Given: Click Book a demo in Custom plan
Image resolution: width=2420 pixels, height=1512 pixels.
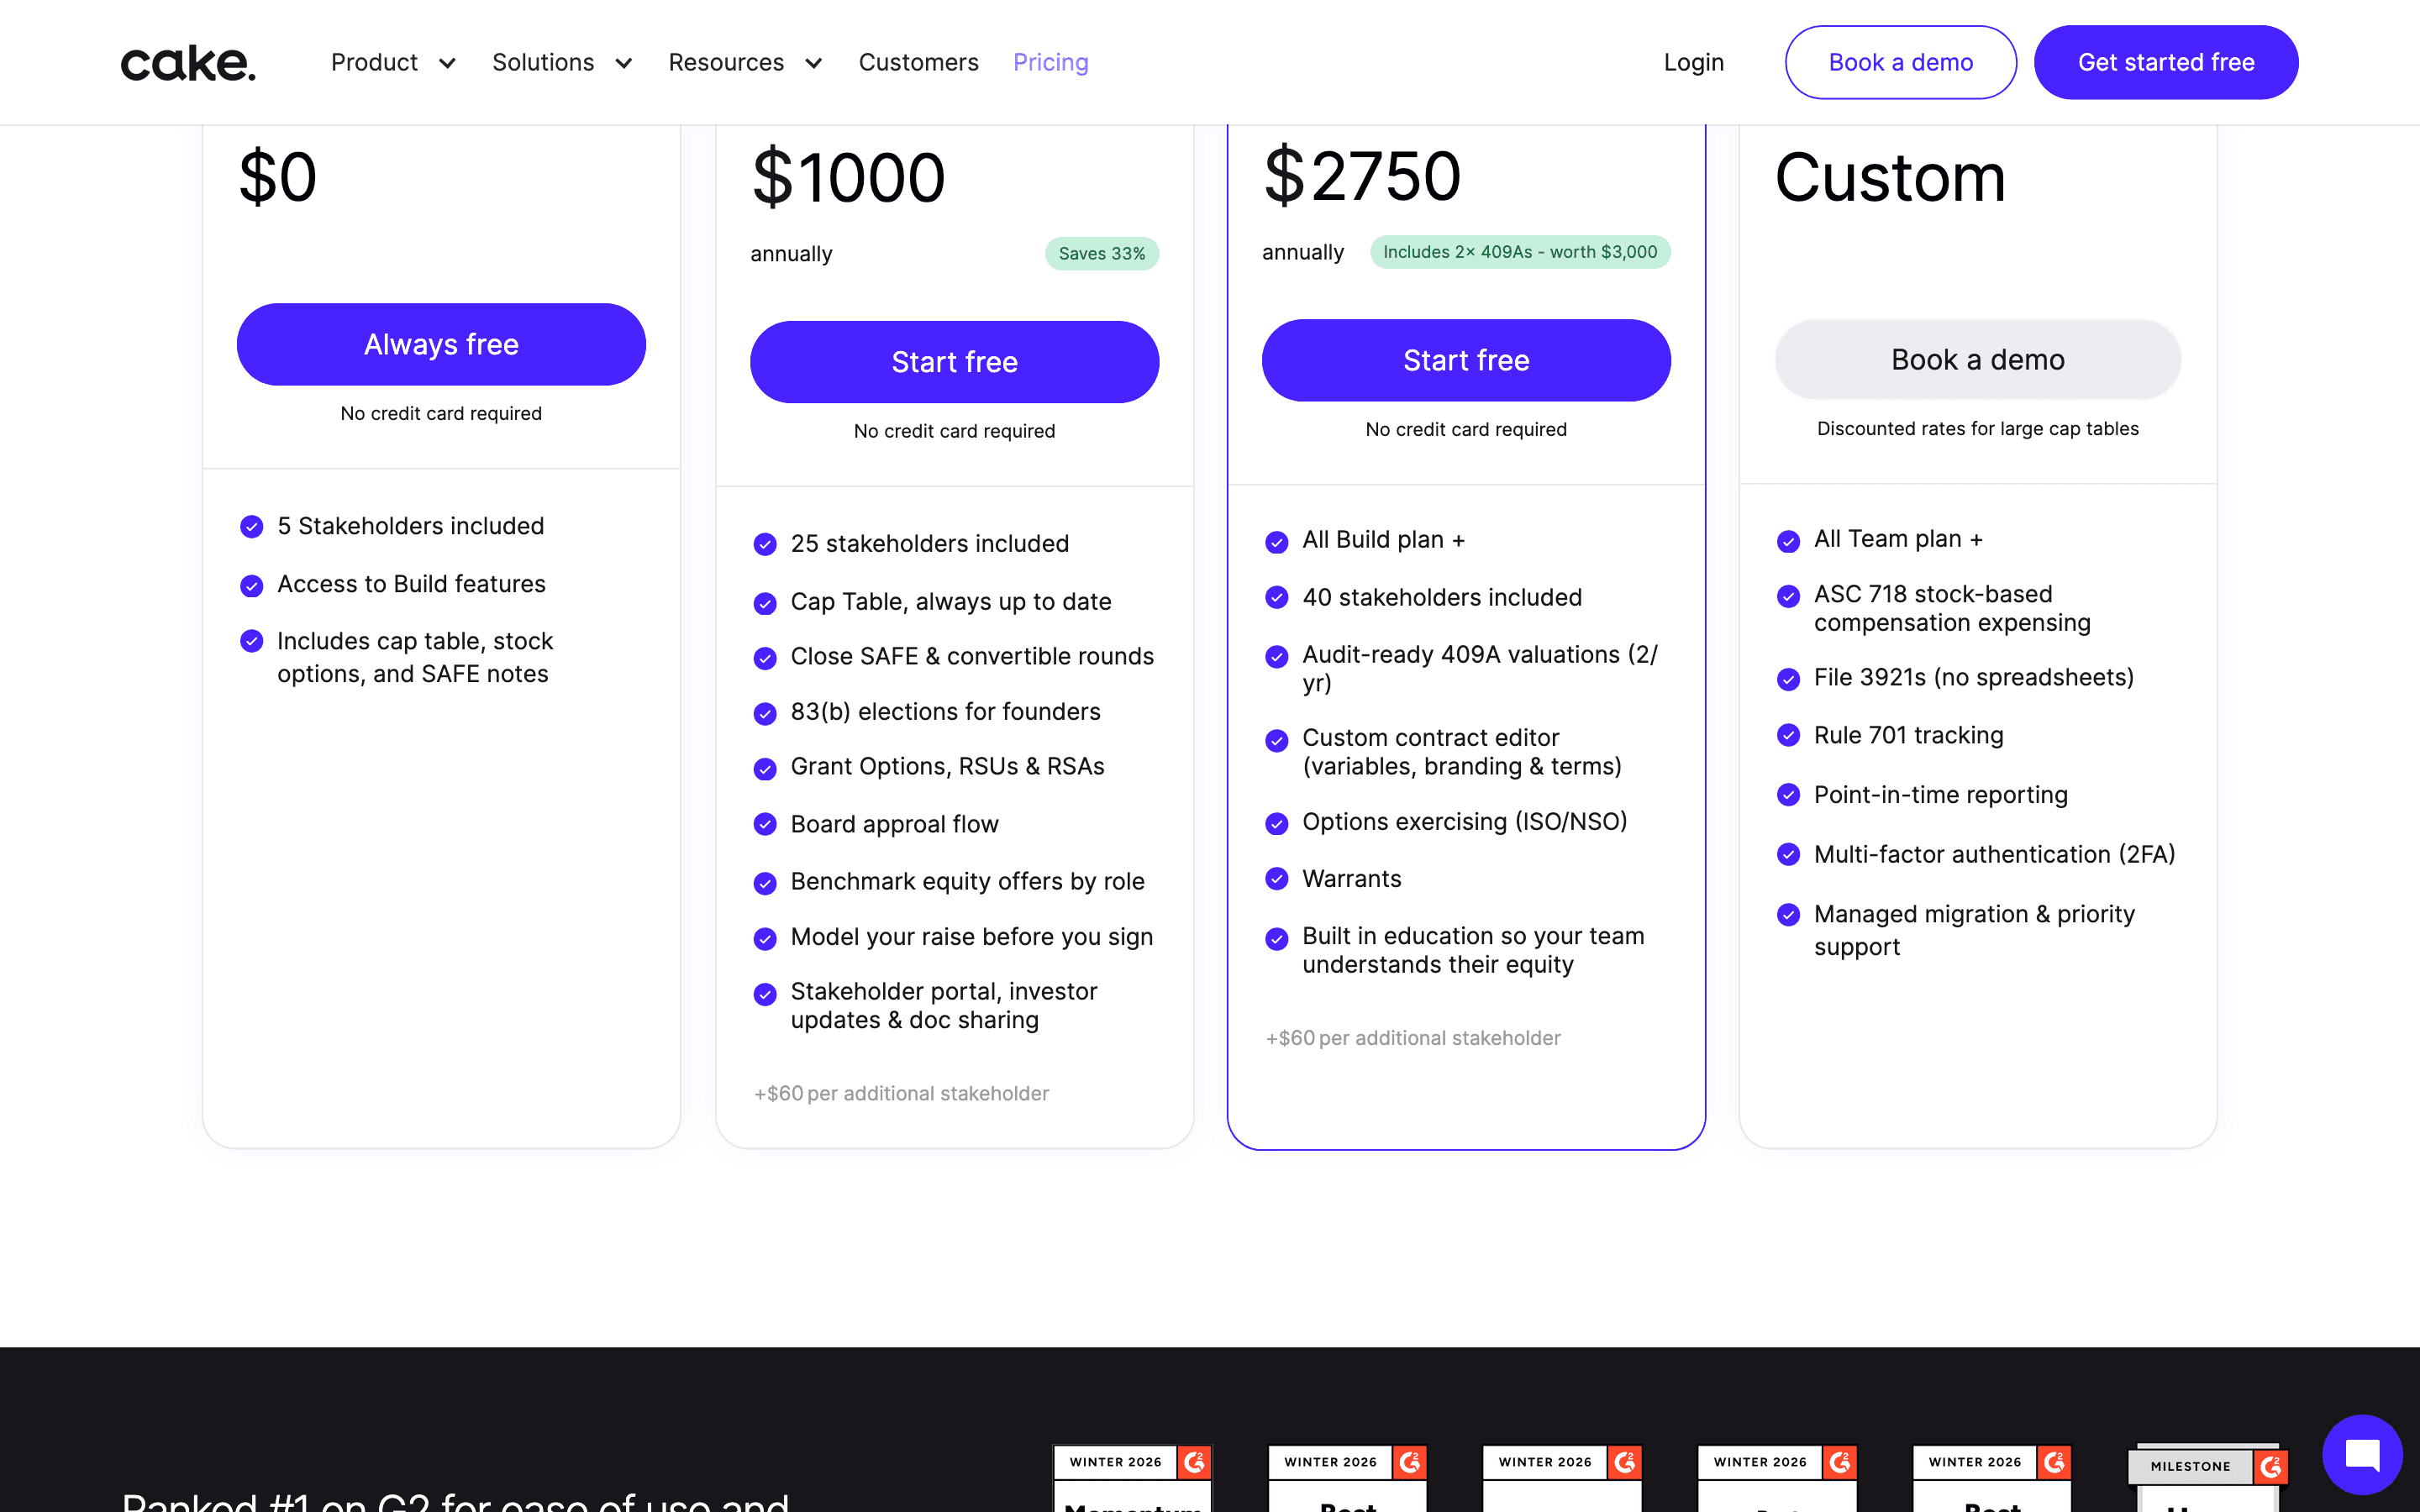Looking at the screenshot, I should tap(1978, 359).
